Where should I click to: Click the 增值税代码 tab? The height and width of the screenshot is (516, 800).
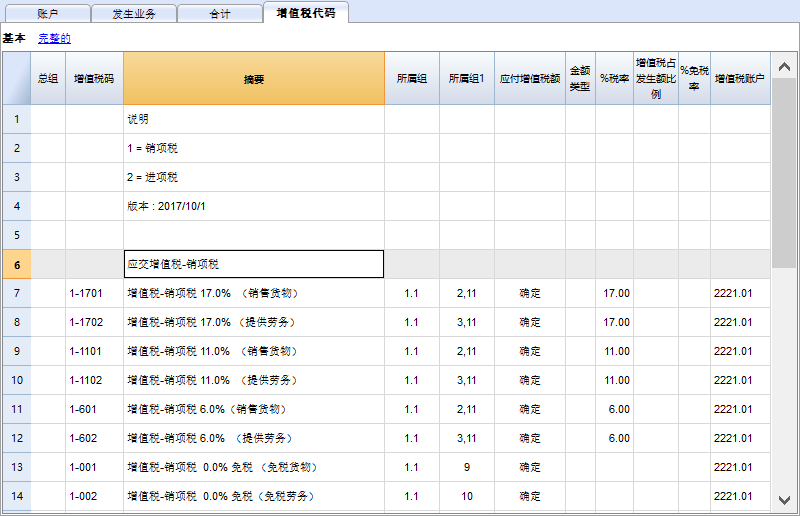click(x=306, y=13)
